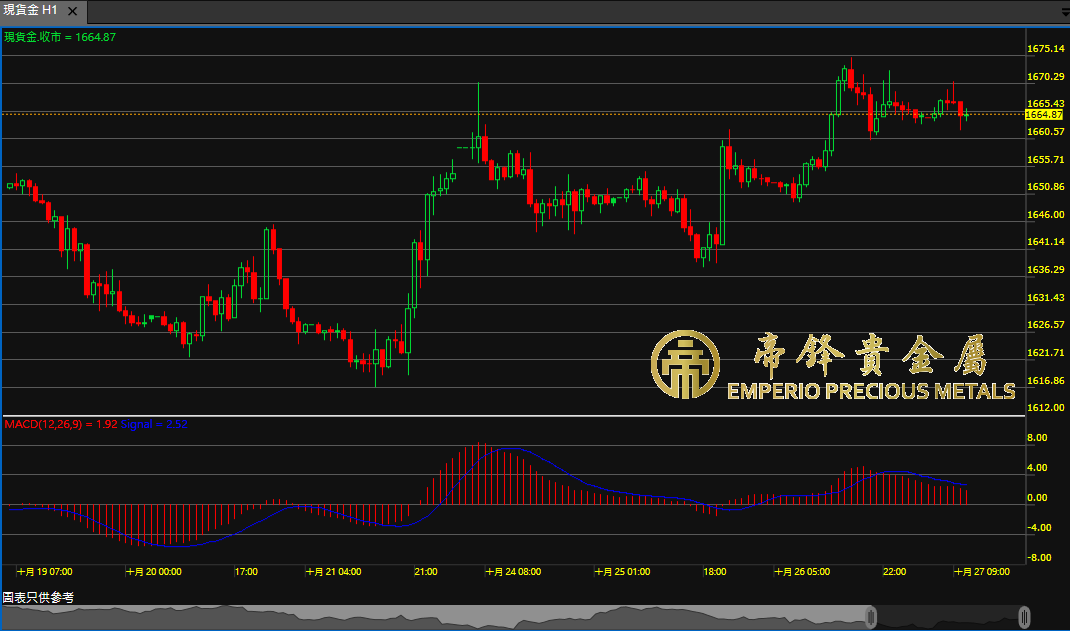This screenshot has height=631, width=1070.
Task: Click the 1675.14 label on the price axis
Action: (x=1045, y=48)
